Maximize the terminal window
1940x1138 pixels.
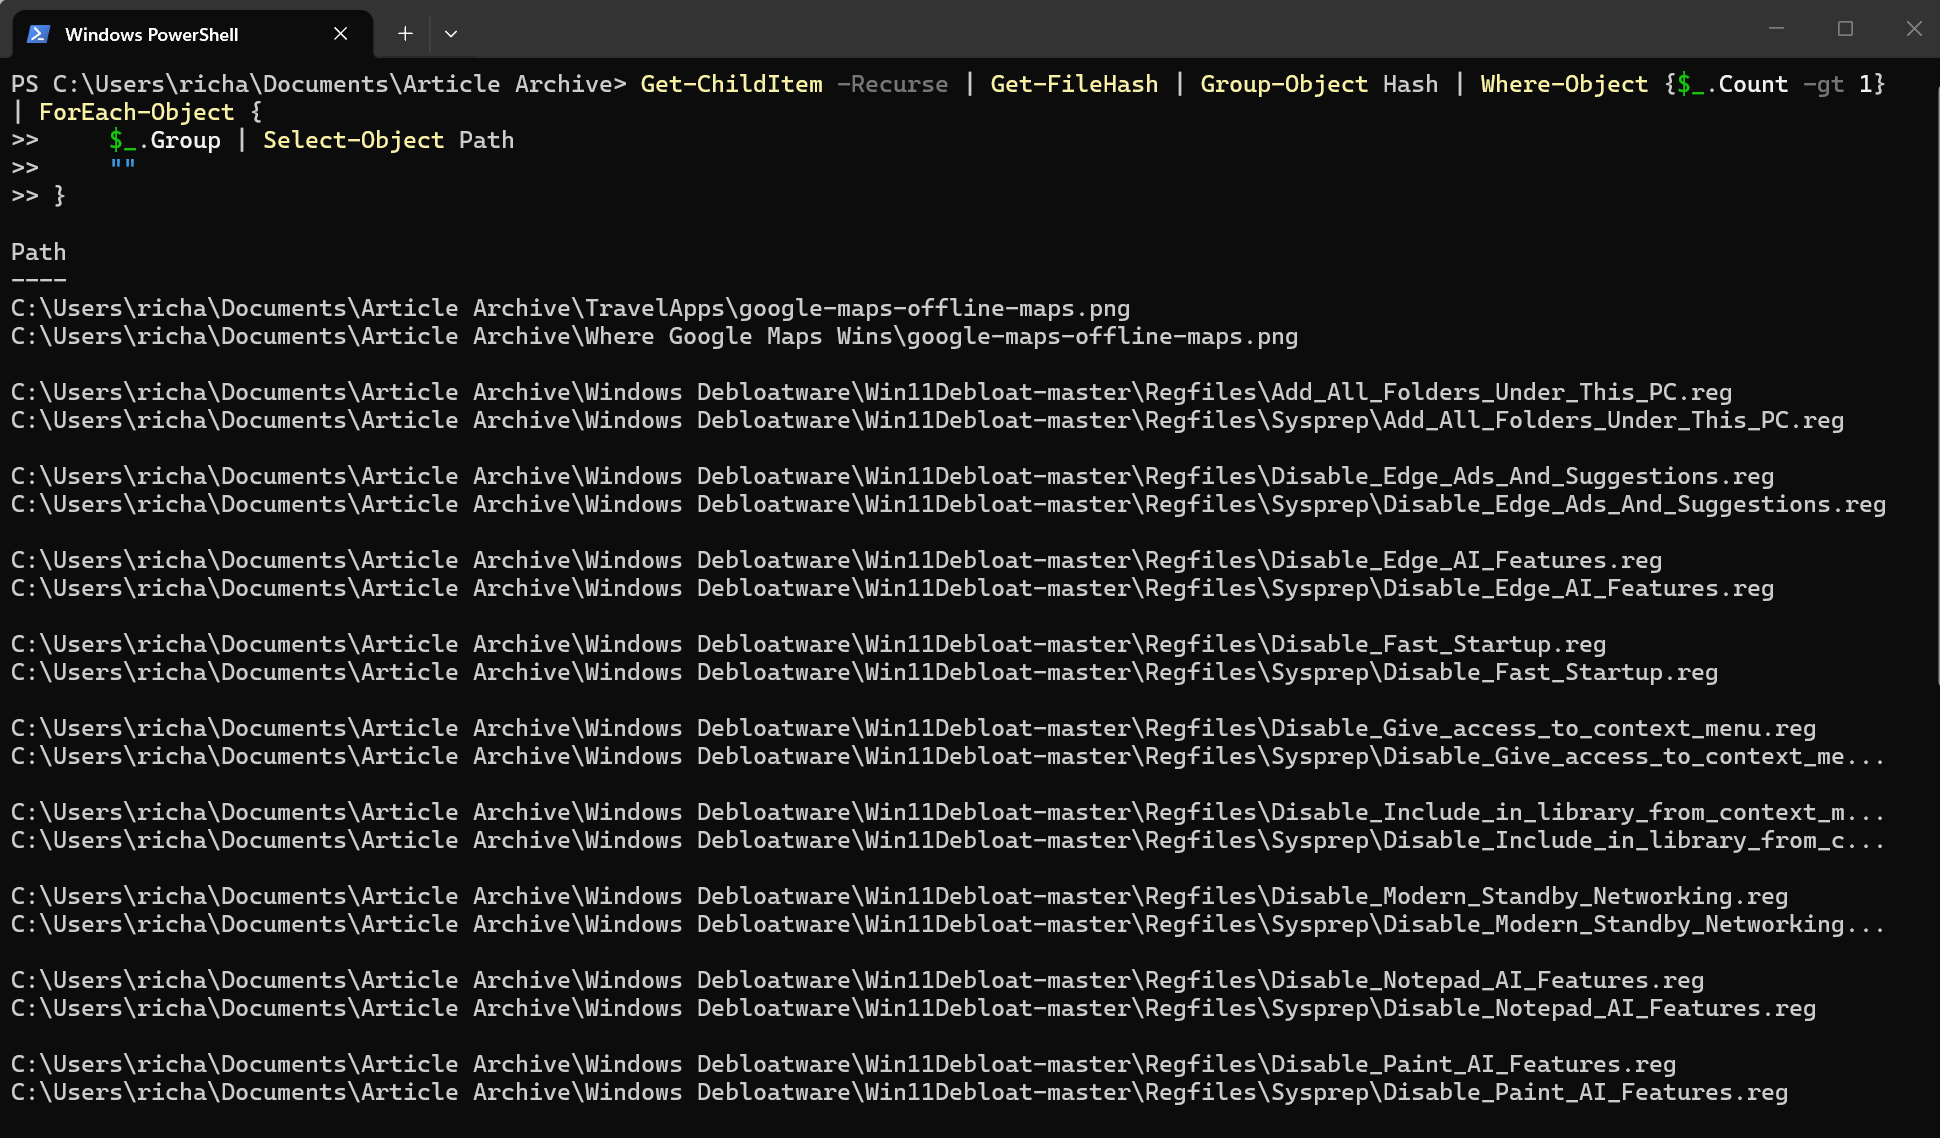1845,29
